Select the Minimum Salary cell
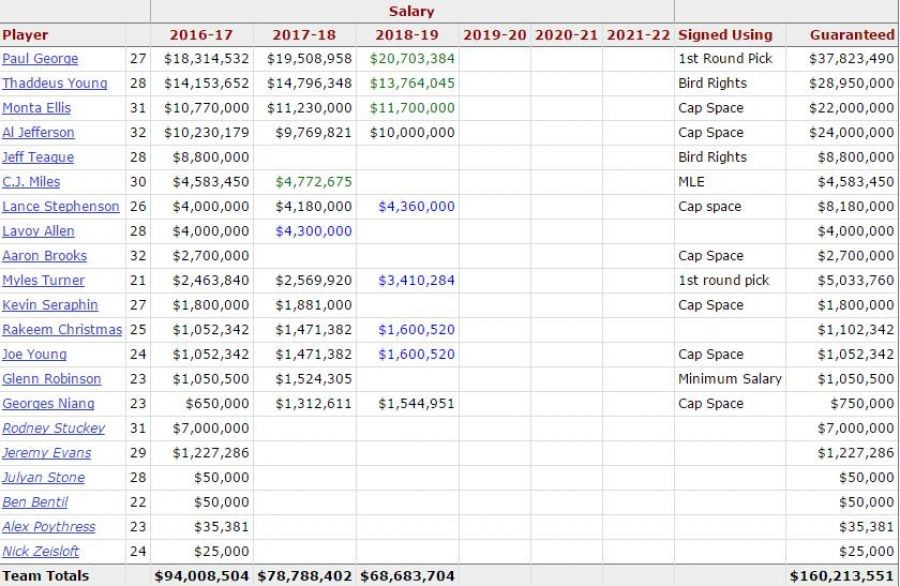The width and height of the screenshot is (900, 586). coord(730,379)
